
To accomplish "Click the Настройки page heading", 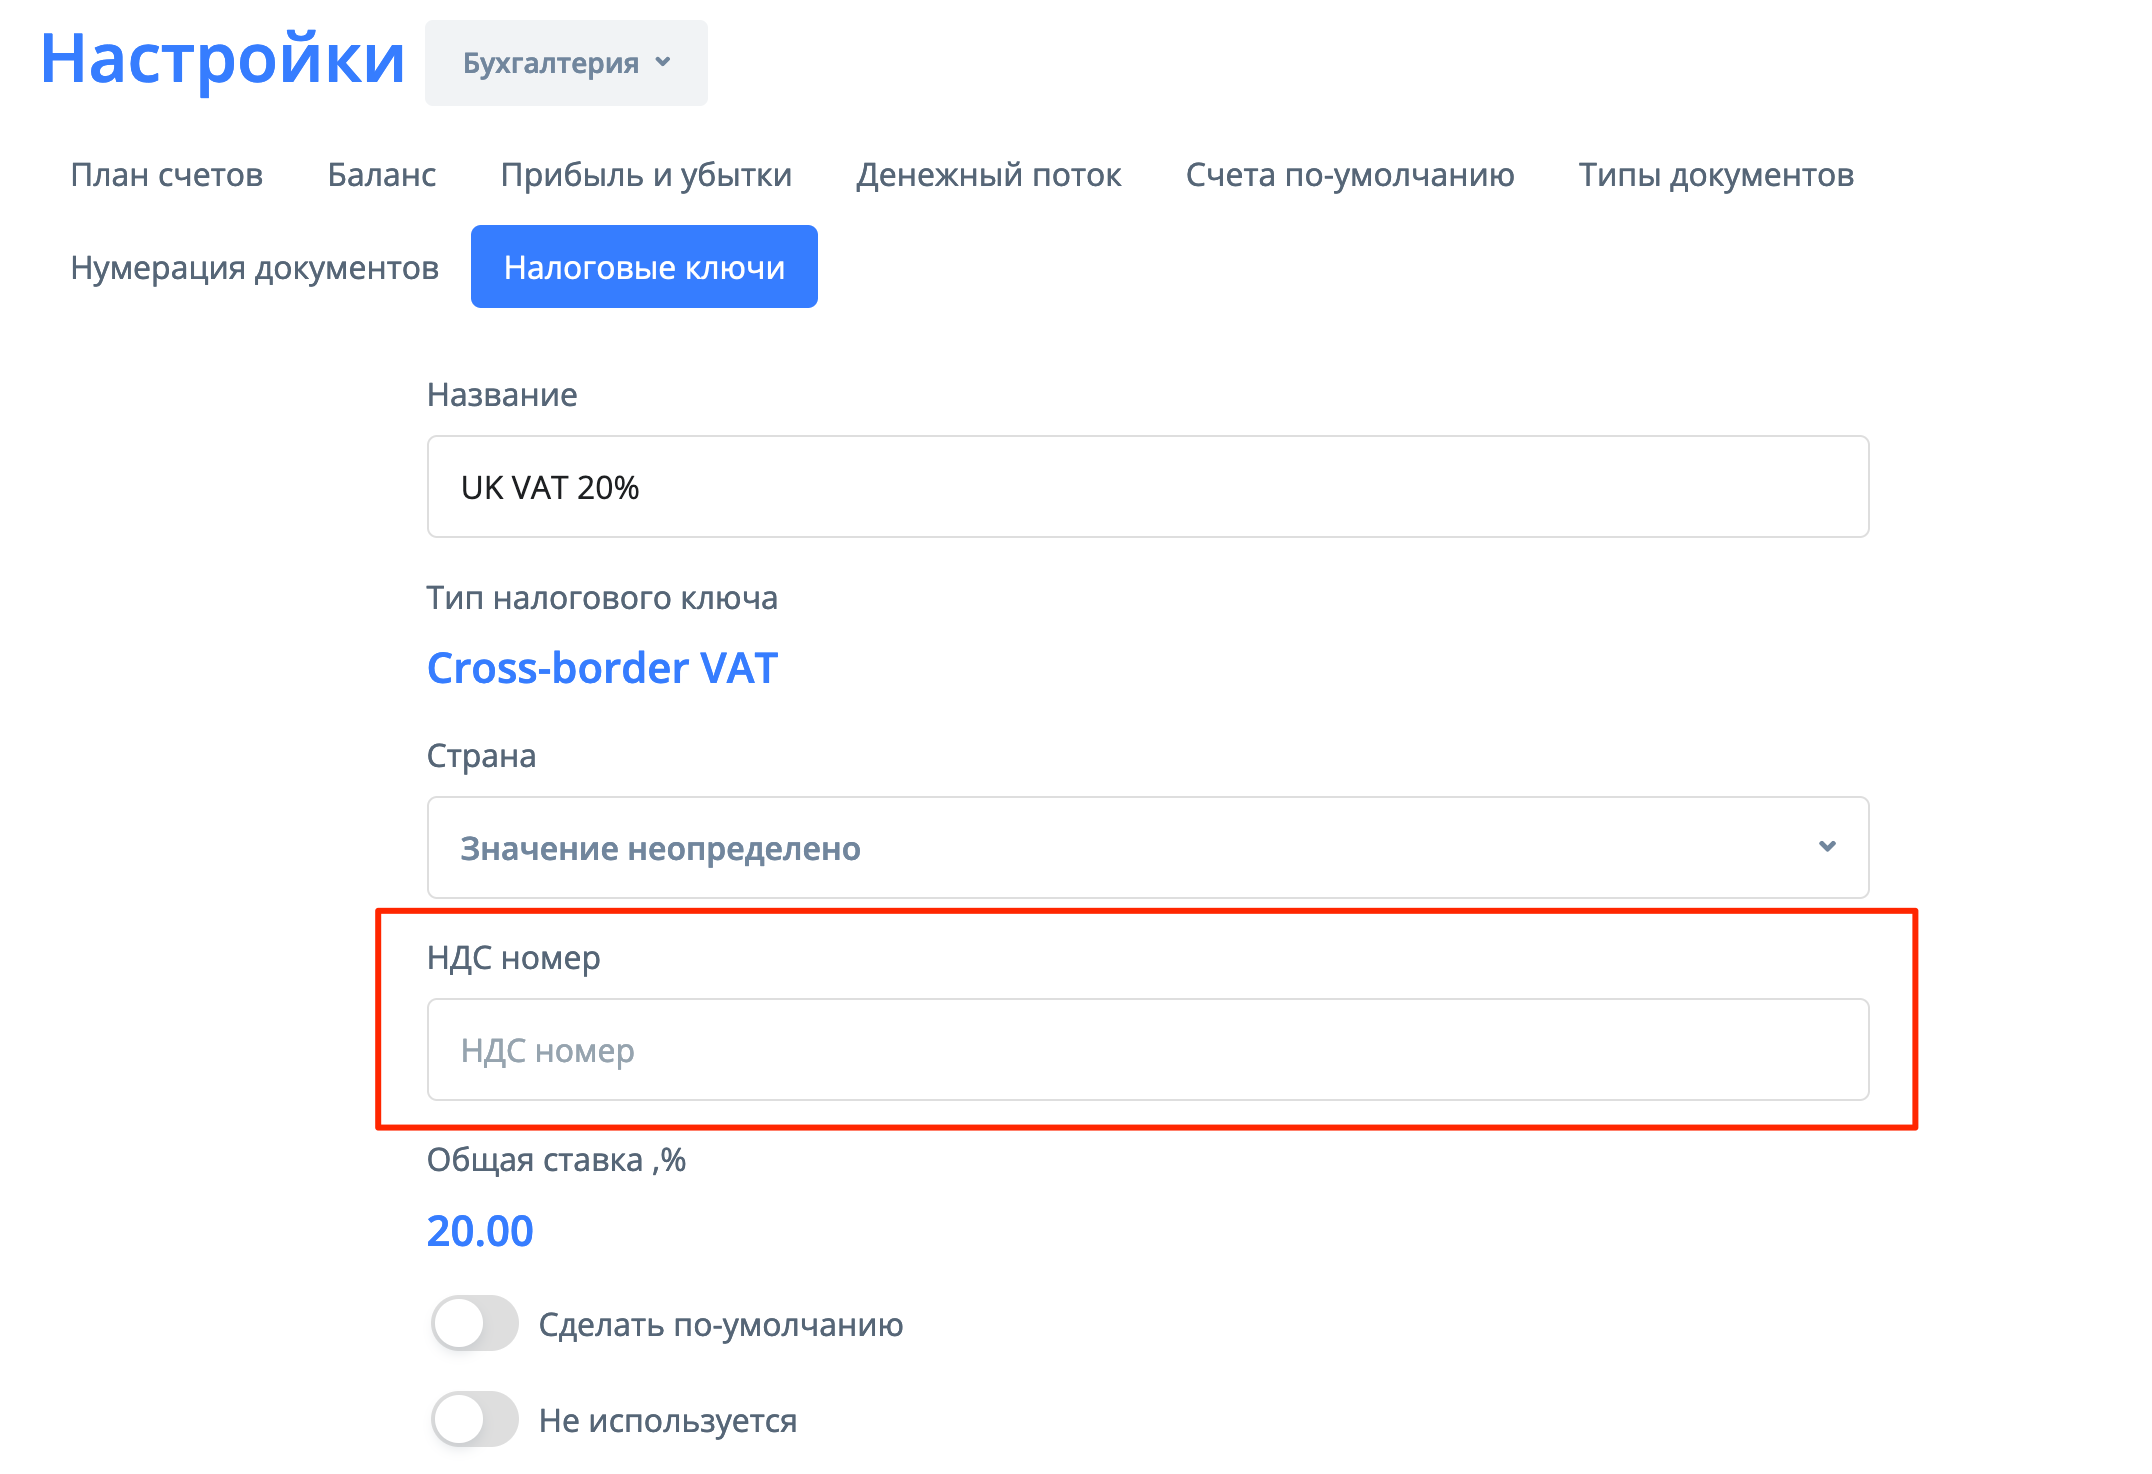I will coord(222,59).
